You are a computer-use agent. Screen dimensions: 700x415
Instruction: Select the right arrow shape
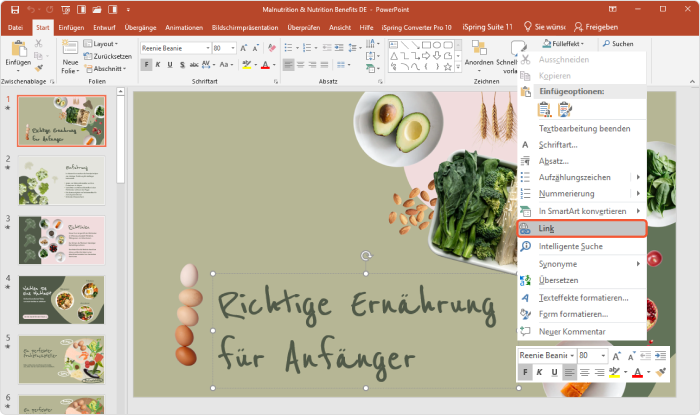(x=426, y=56)
